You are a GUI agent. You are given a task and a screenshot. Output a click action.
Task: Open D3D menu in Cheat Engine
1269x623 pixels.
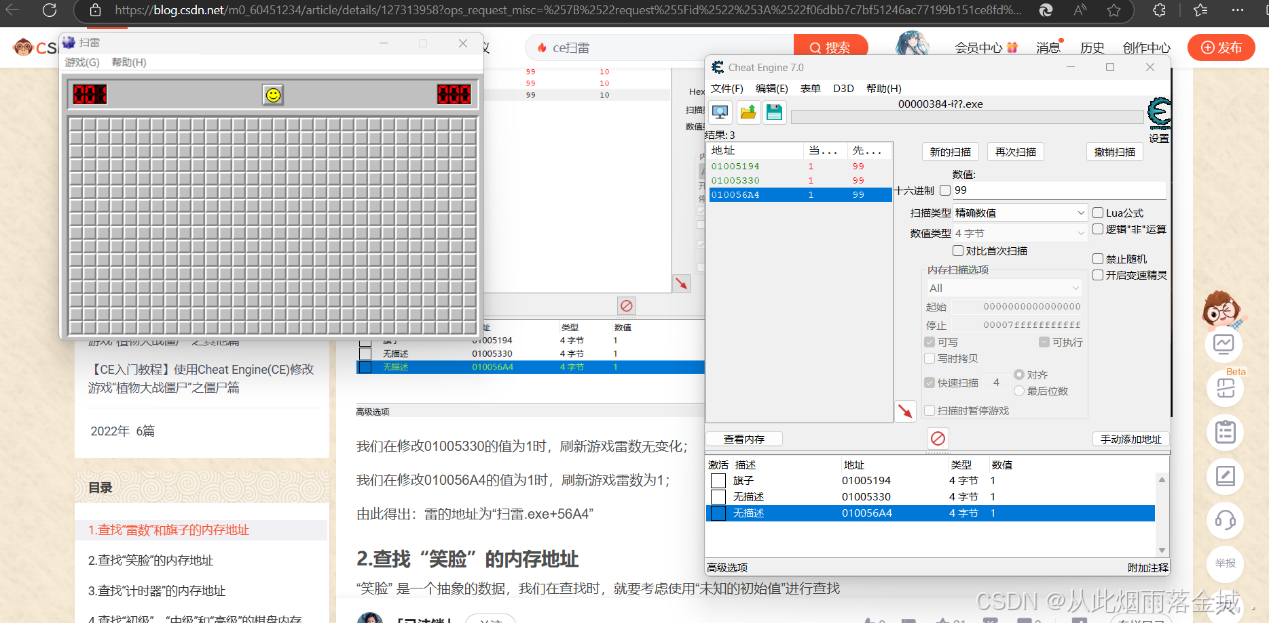click(843, 88)
